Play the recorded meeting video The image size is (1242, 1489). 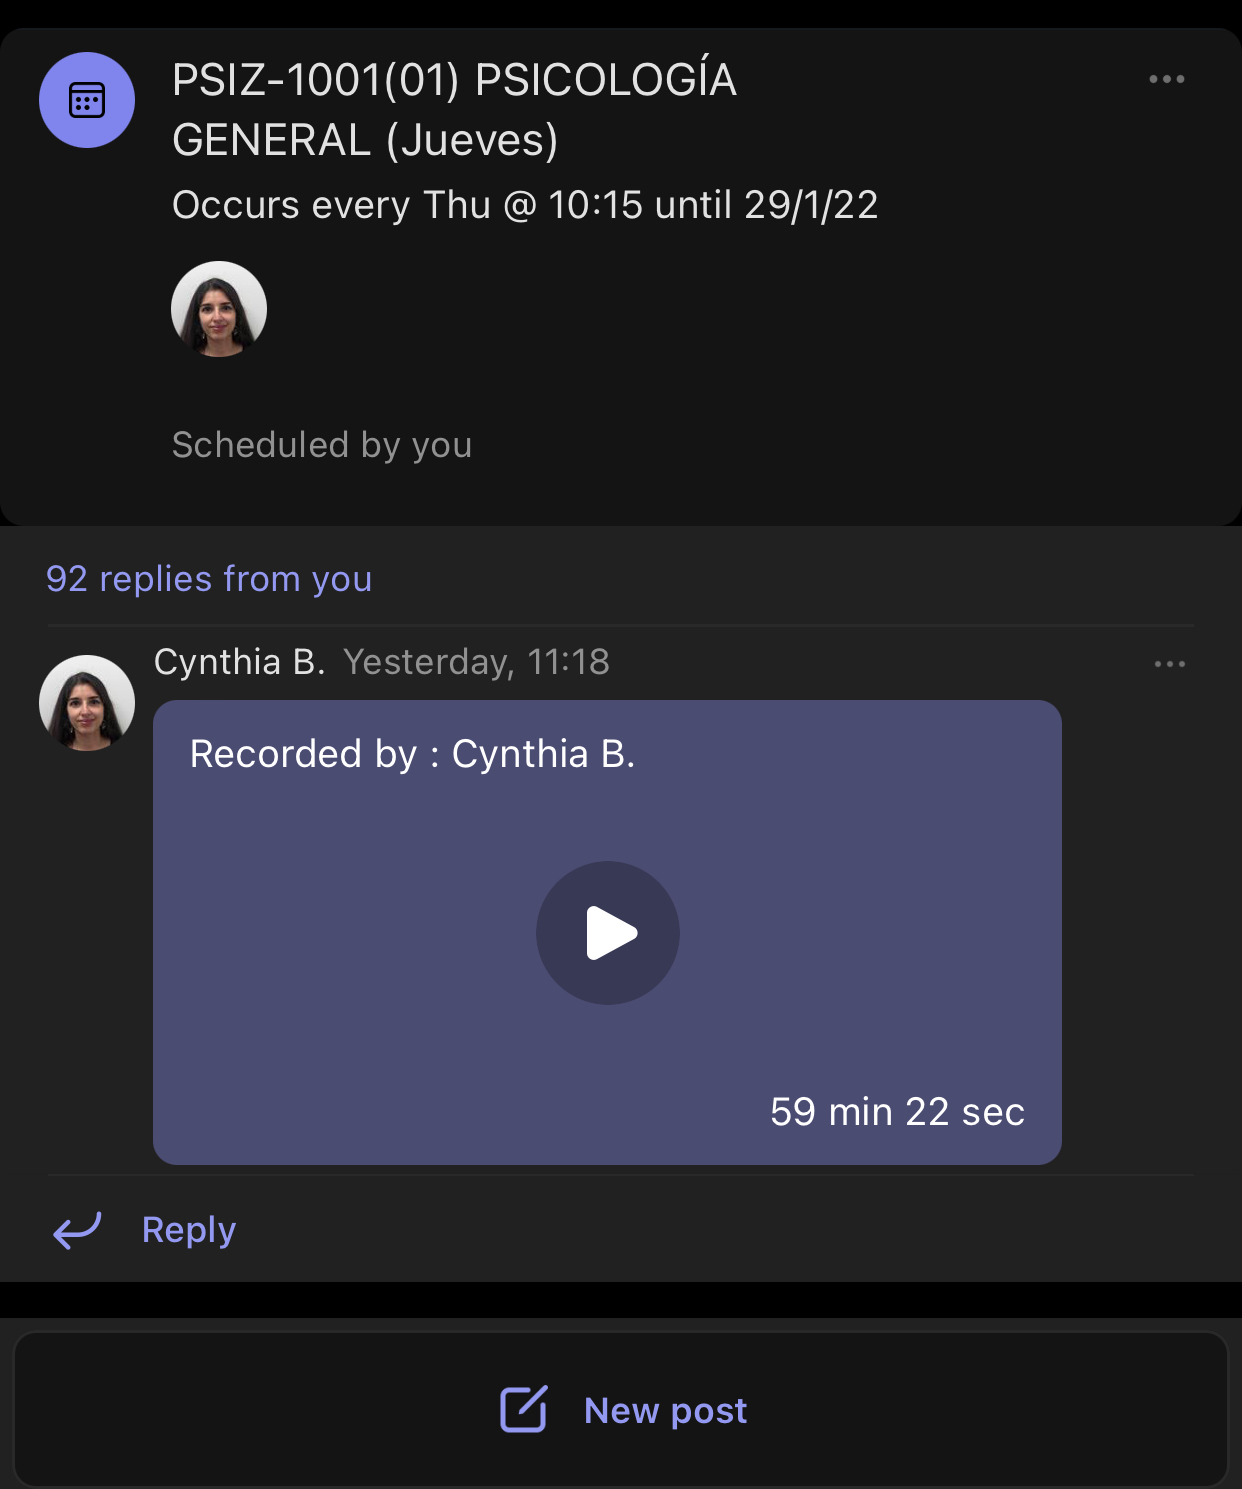tap(608, 933)
